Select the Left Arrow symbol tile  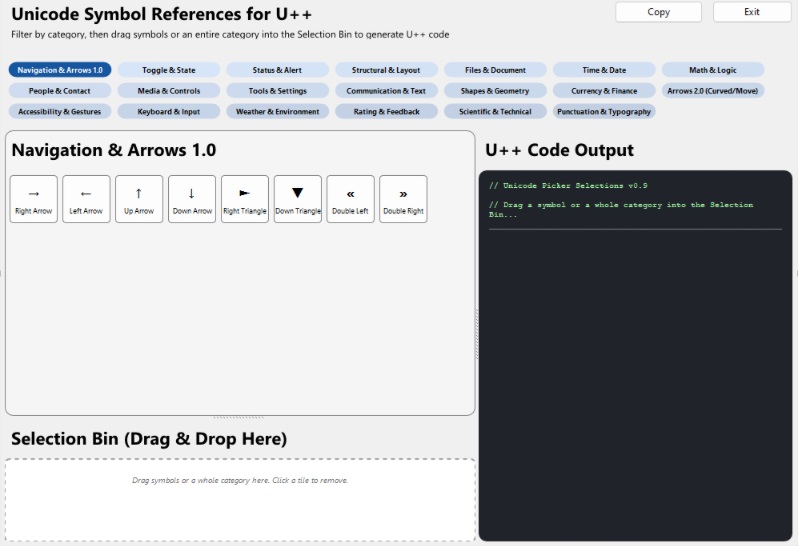coord(86,199)
